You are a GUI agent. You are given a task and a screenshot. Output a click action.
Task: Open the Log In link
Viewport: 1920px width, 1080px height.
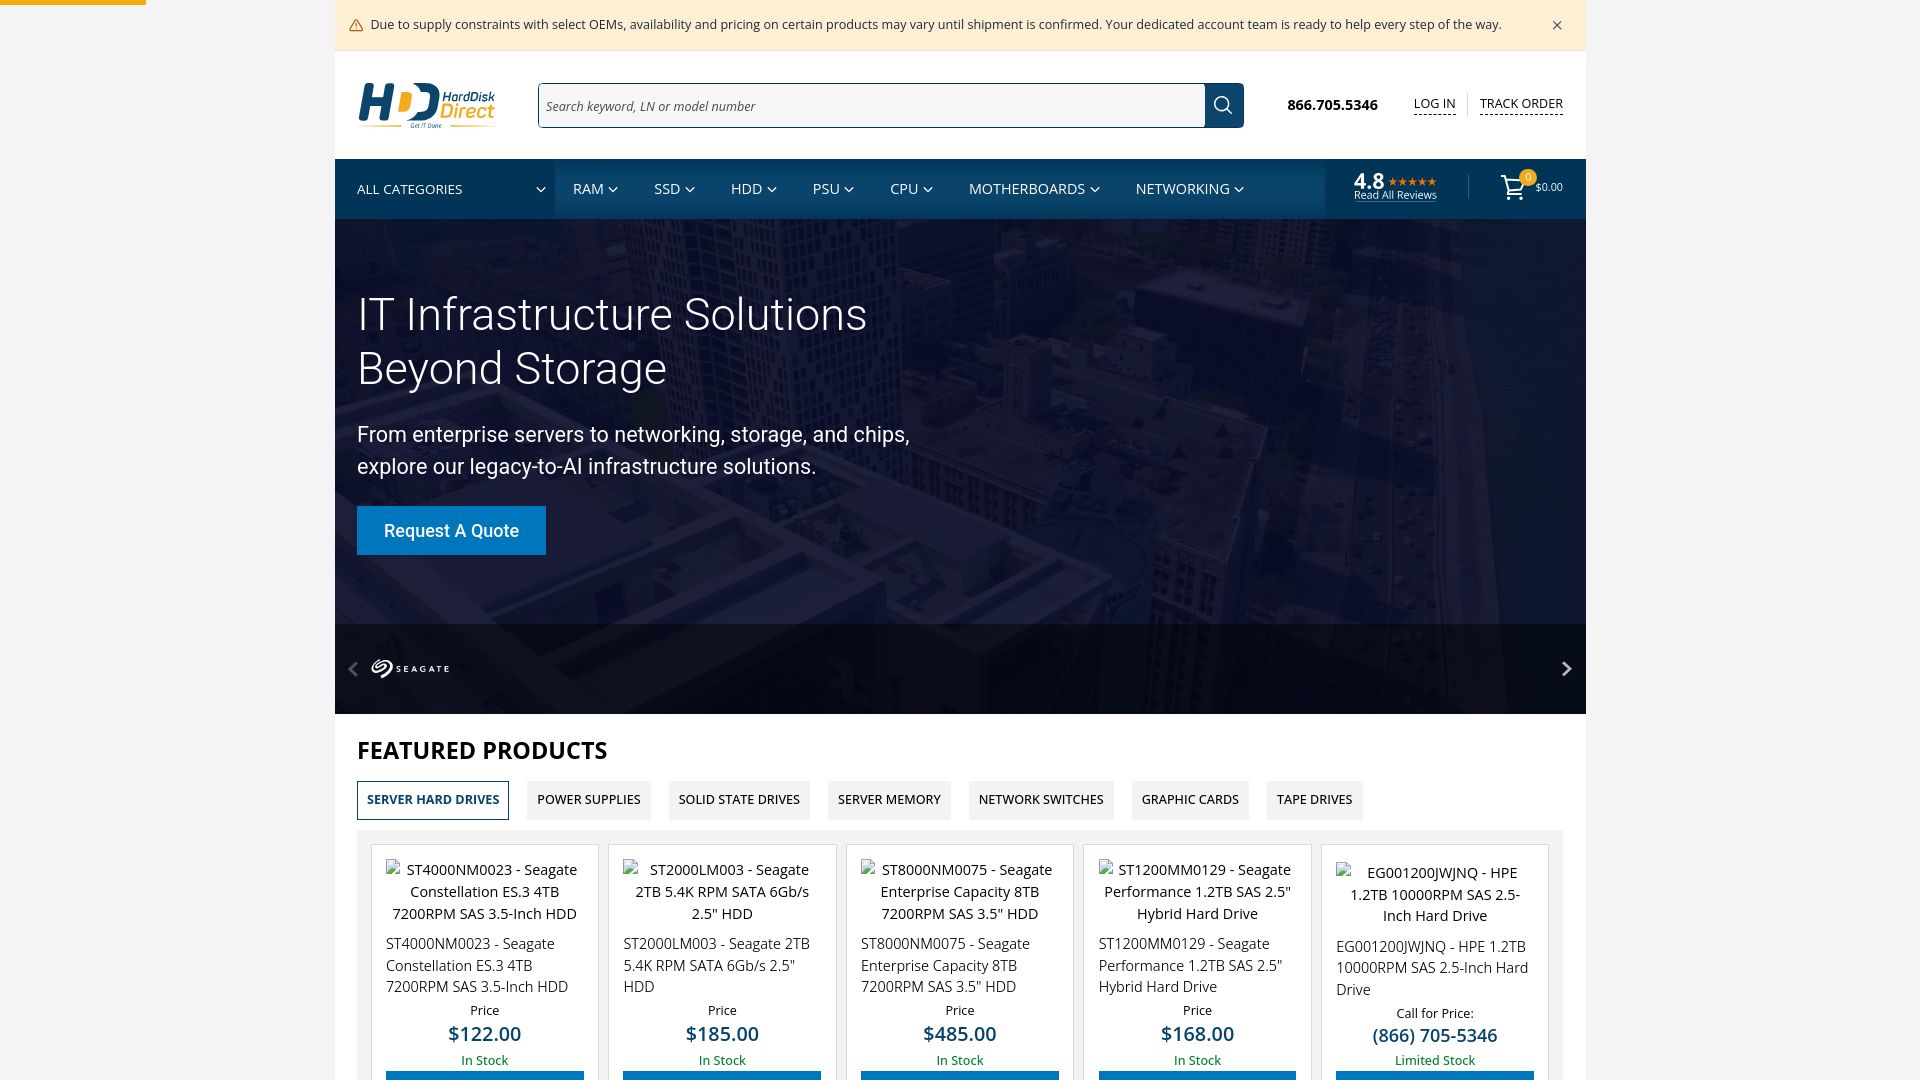(x=1434, y=104)
